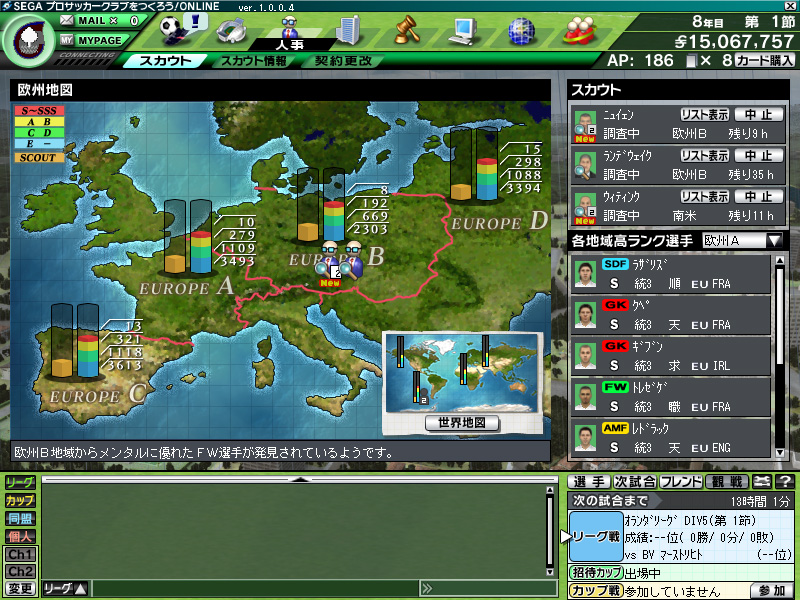The image size is (800, 600).
Task: Click the A B legend swatch
Action: pos(39,122)
